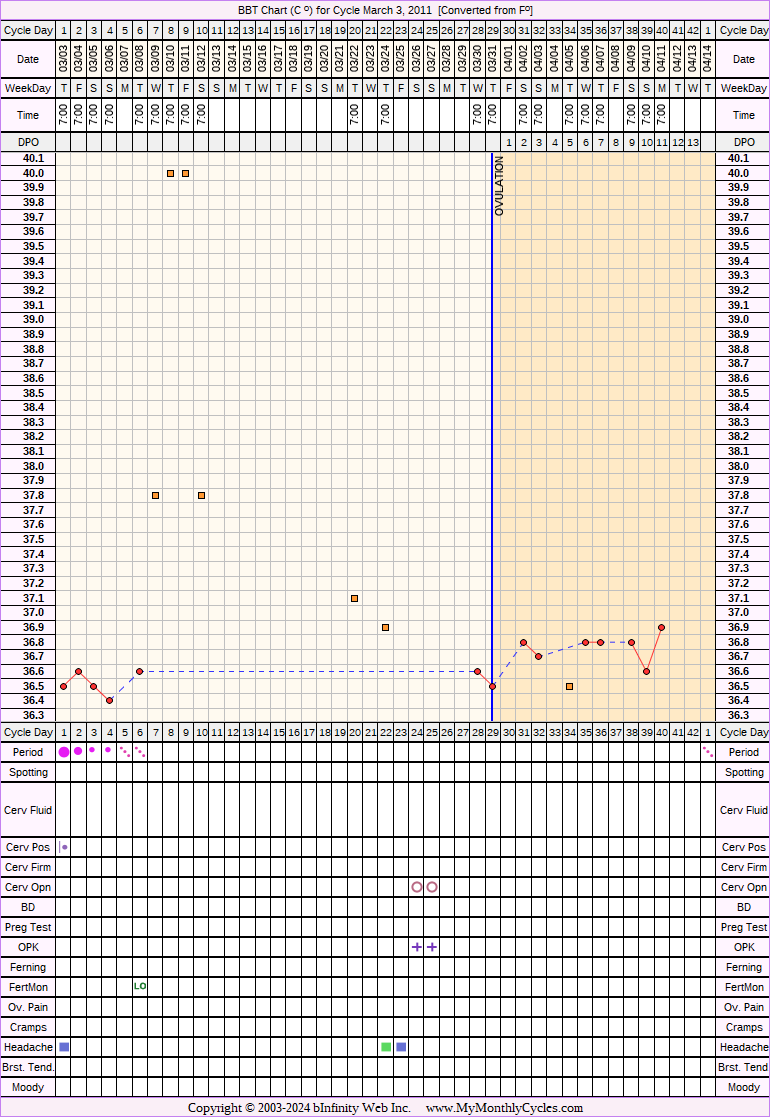Select the orange square at 37.1 degrees

click(355, 598)
